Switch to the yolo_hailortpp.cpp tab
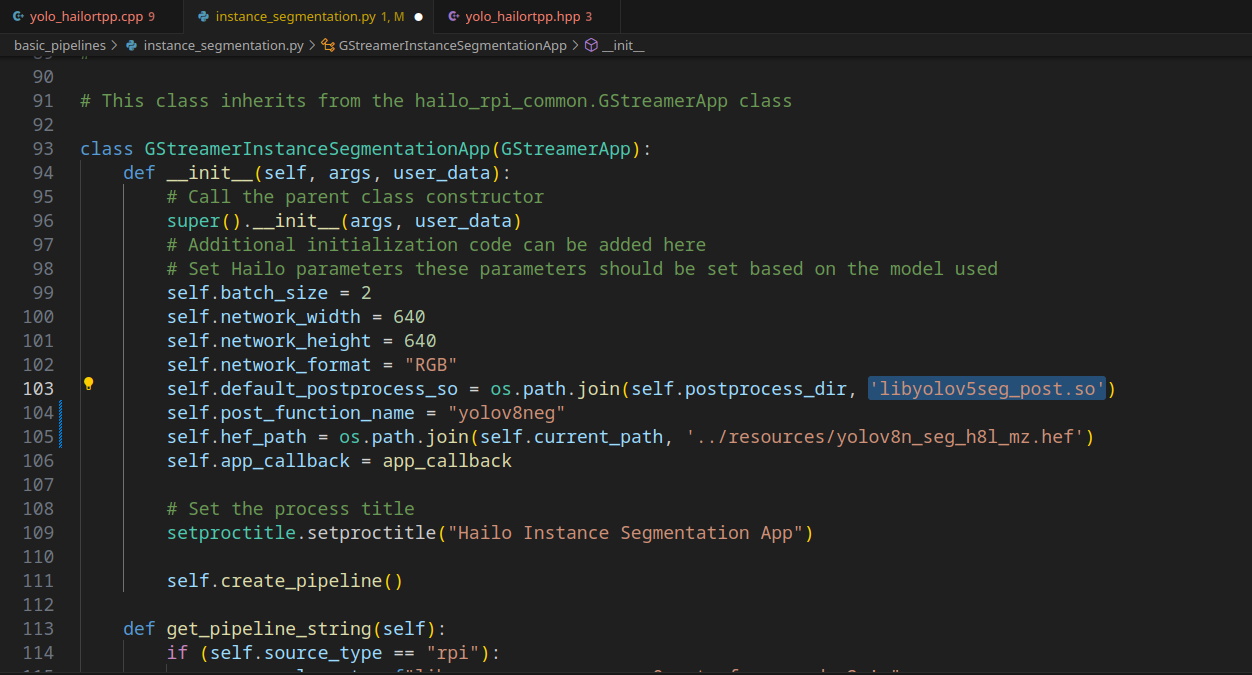 click(x=85, y=17)
